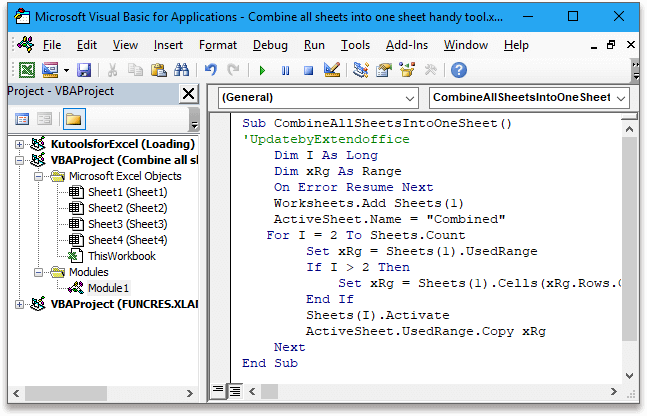Run the macro with the green play icon
The height and width of the screenshot is (416, 647).
point(262,71)
